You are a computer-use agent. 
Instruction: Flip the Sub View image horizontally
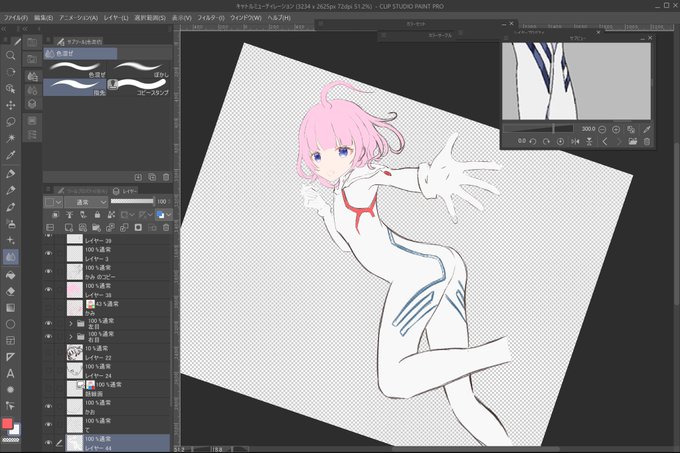click(x=575, y=141)
